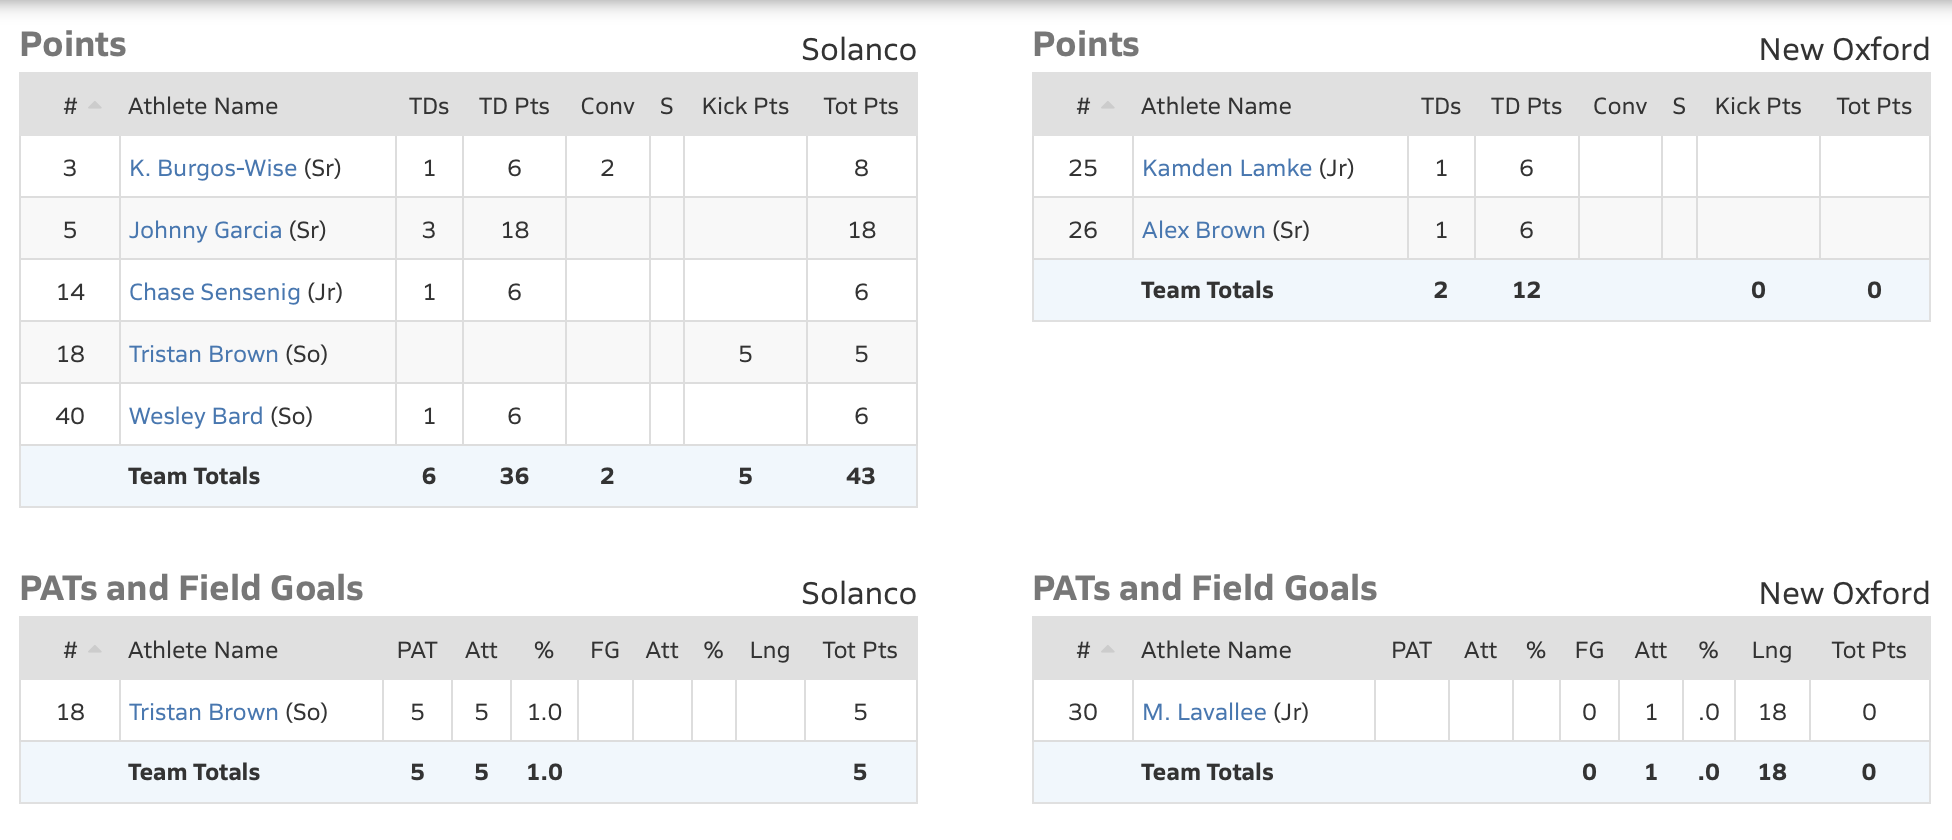Click sort arrow in Solanco Points # column
Image resolution: width=1952 pixels, height=840 pixels.
click(x=95, y=105)
